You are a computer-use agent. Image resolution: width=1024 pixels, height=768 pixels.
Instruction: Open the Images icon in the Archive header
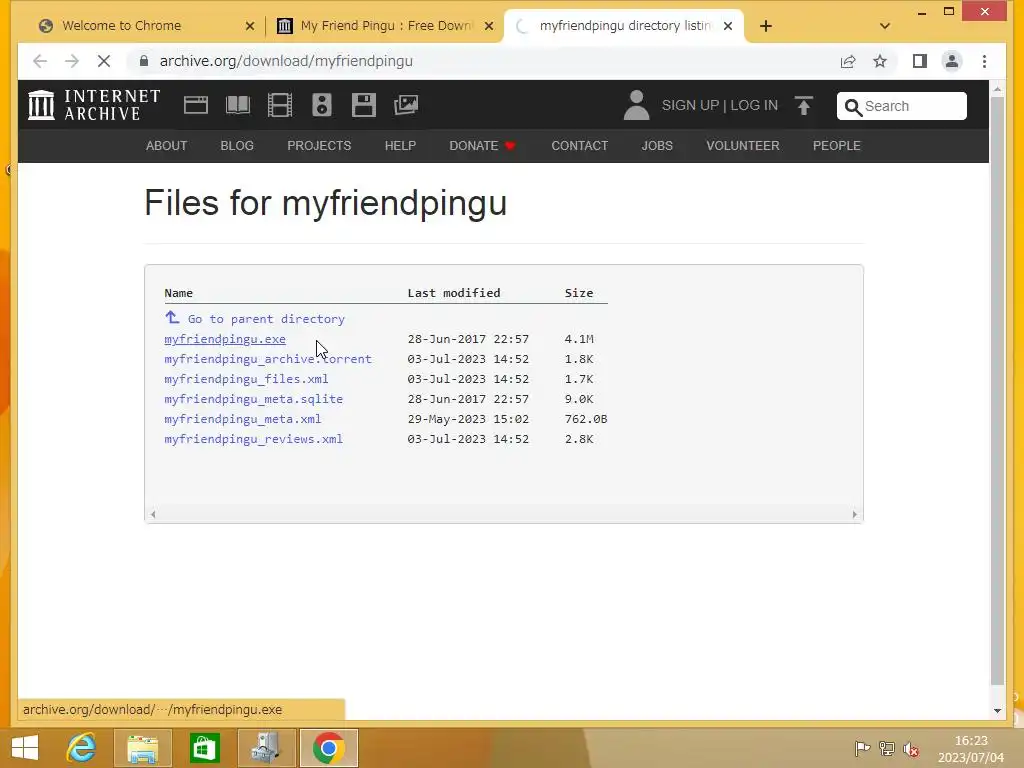[x=406, y=105]
